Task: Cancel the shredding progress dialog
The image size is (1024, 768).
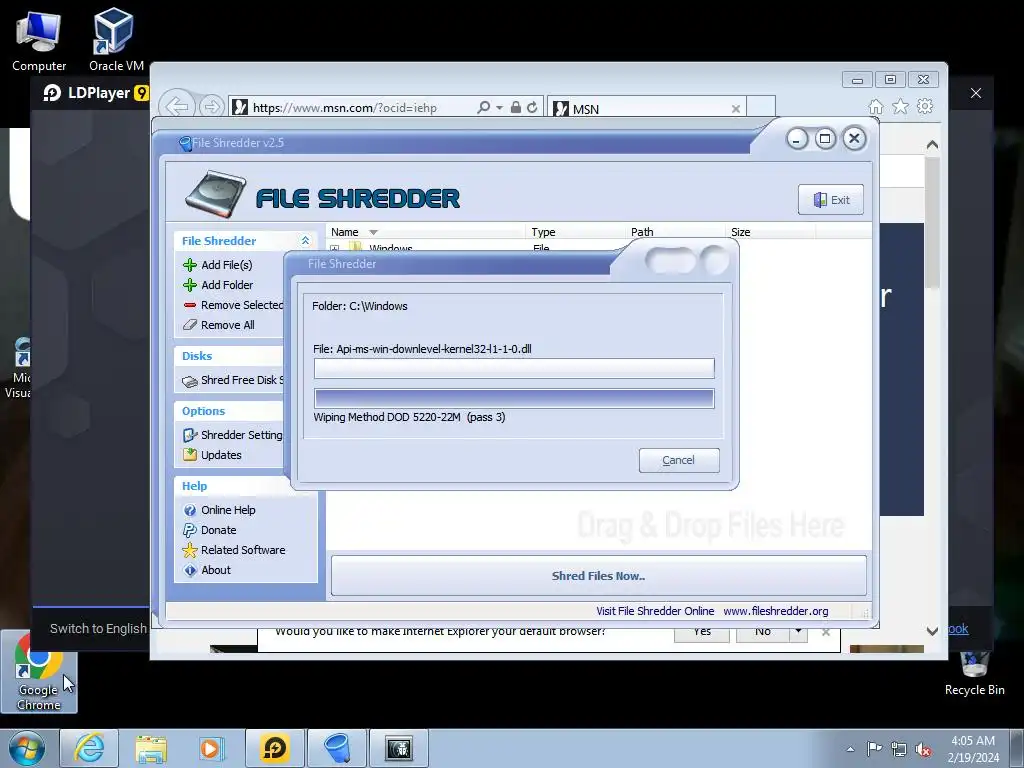Action: click(x=679, y=460)
